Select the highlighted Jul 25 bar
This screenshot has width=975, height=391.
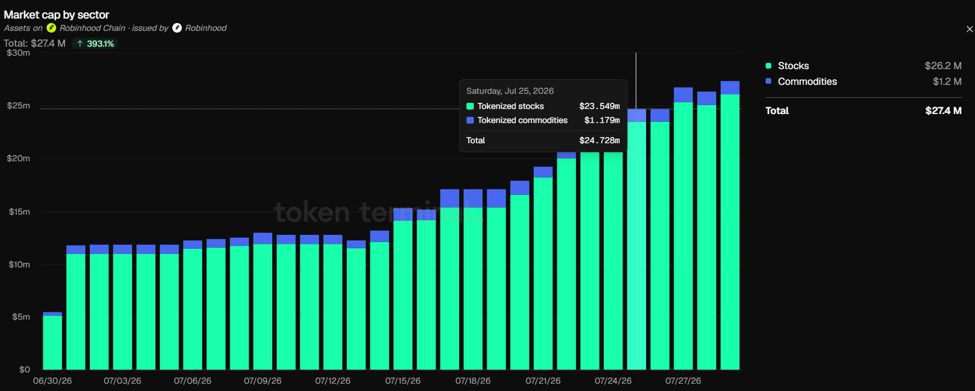[x=636, y=239]
